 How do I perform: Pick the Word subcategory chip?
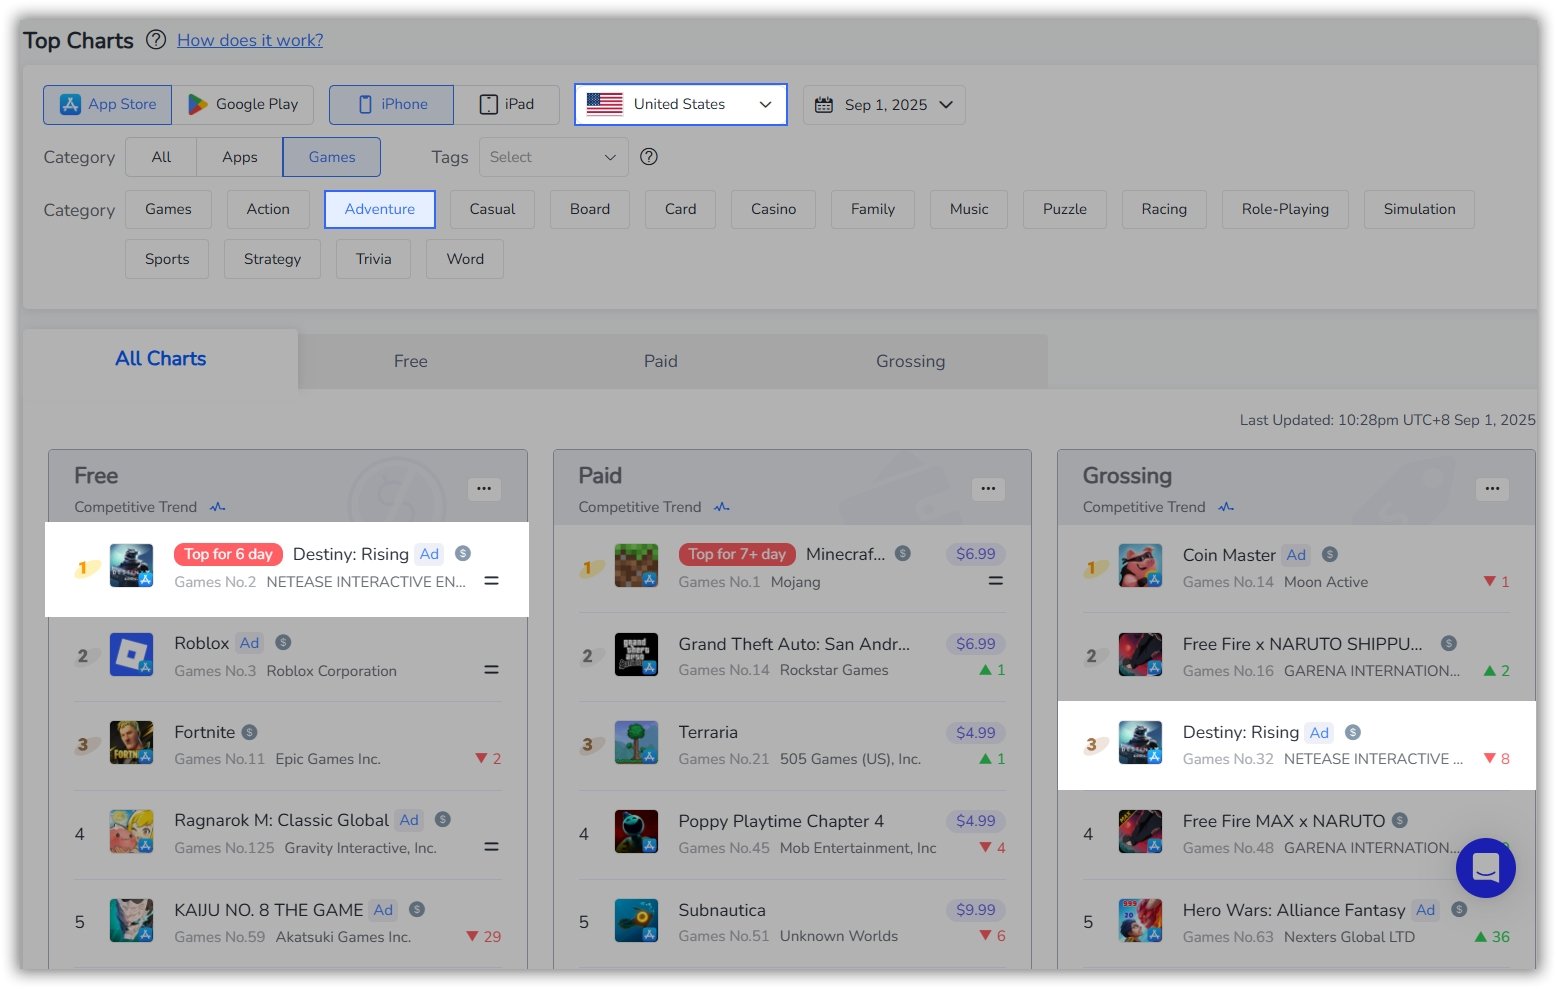click(x=465, y=259)
